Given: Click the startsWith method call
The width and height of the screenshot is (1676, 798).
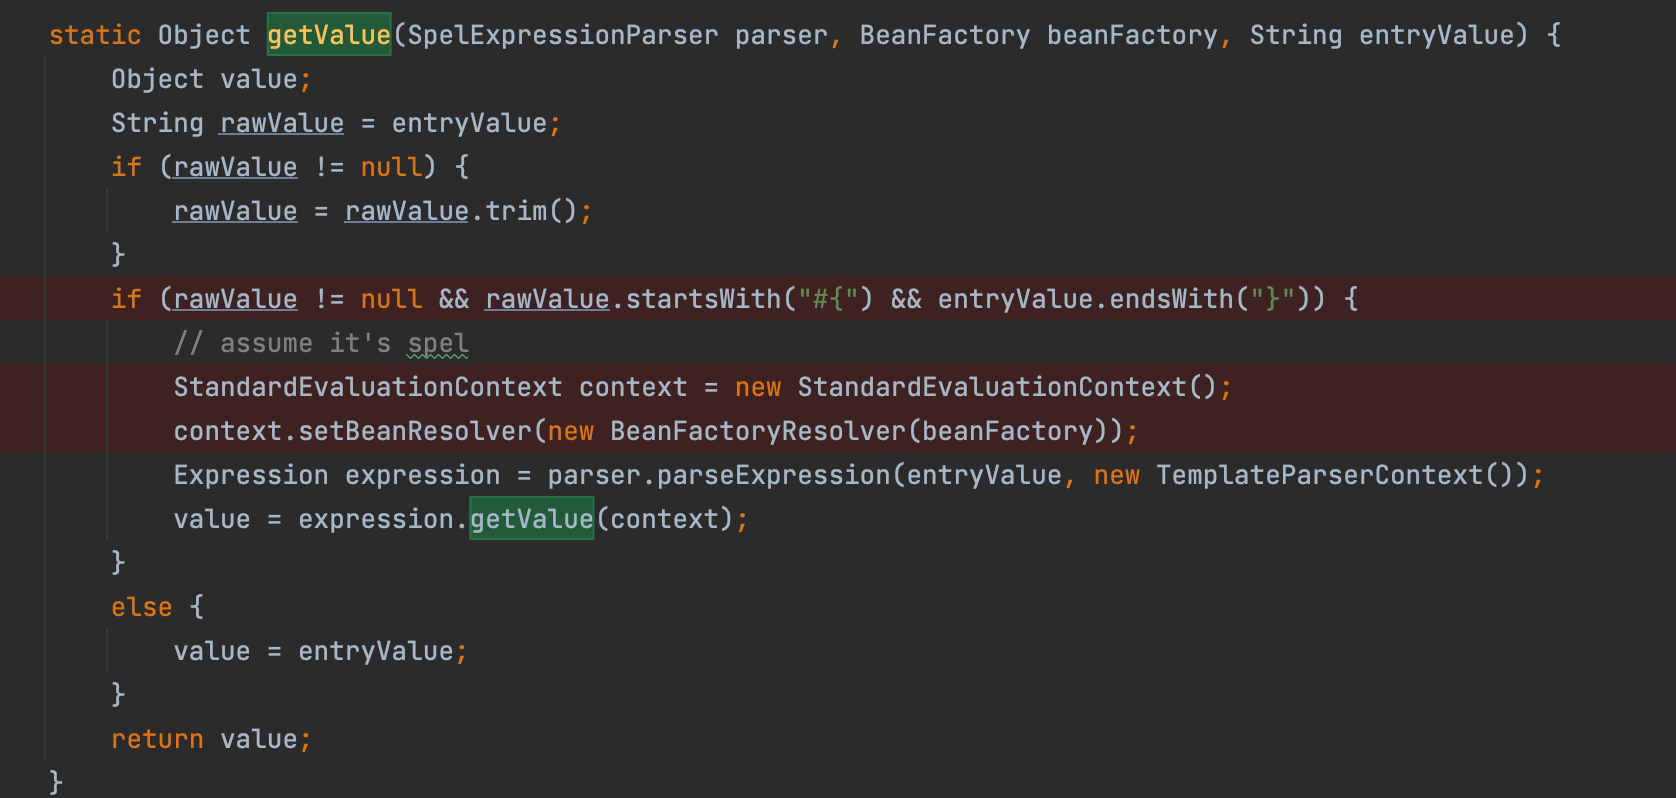Looking at the screenshot, I should (703, 299).
